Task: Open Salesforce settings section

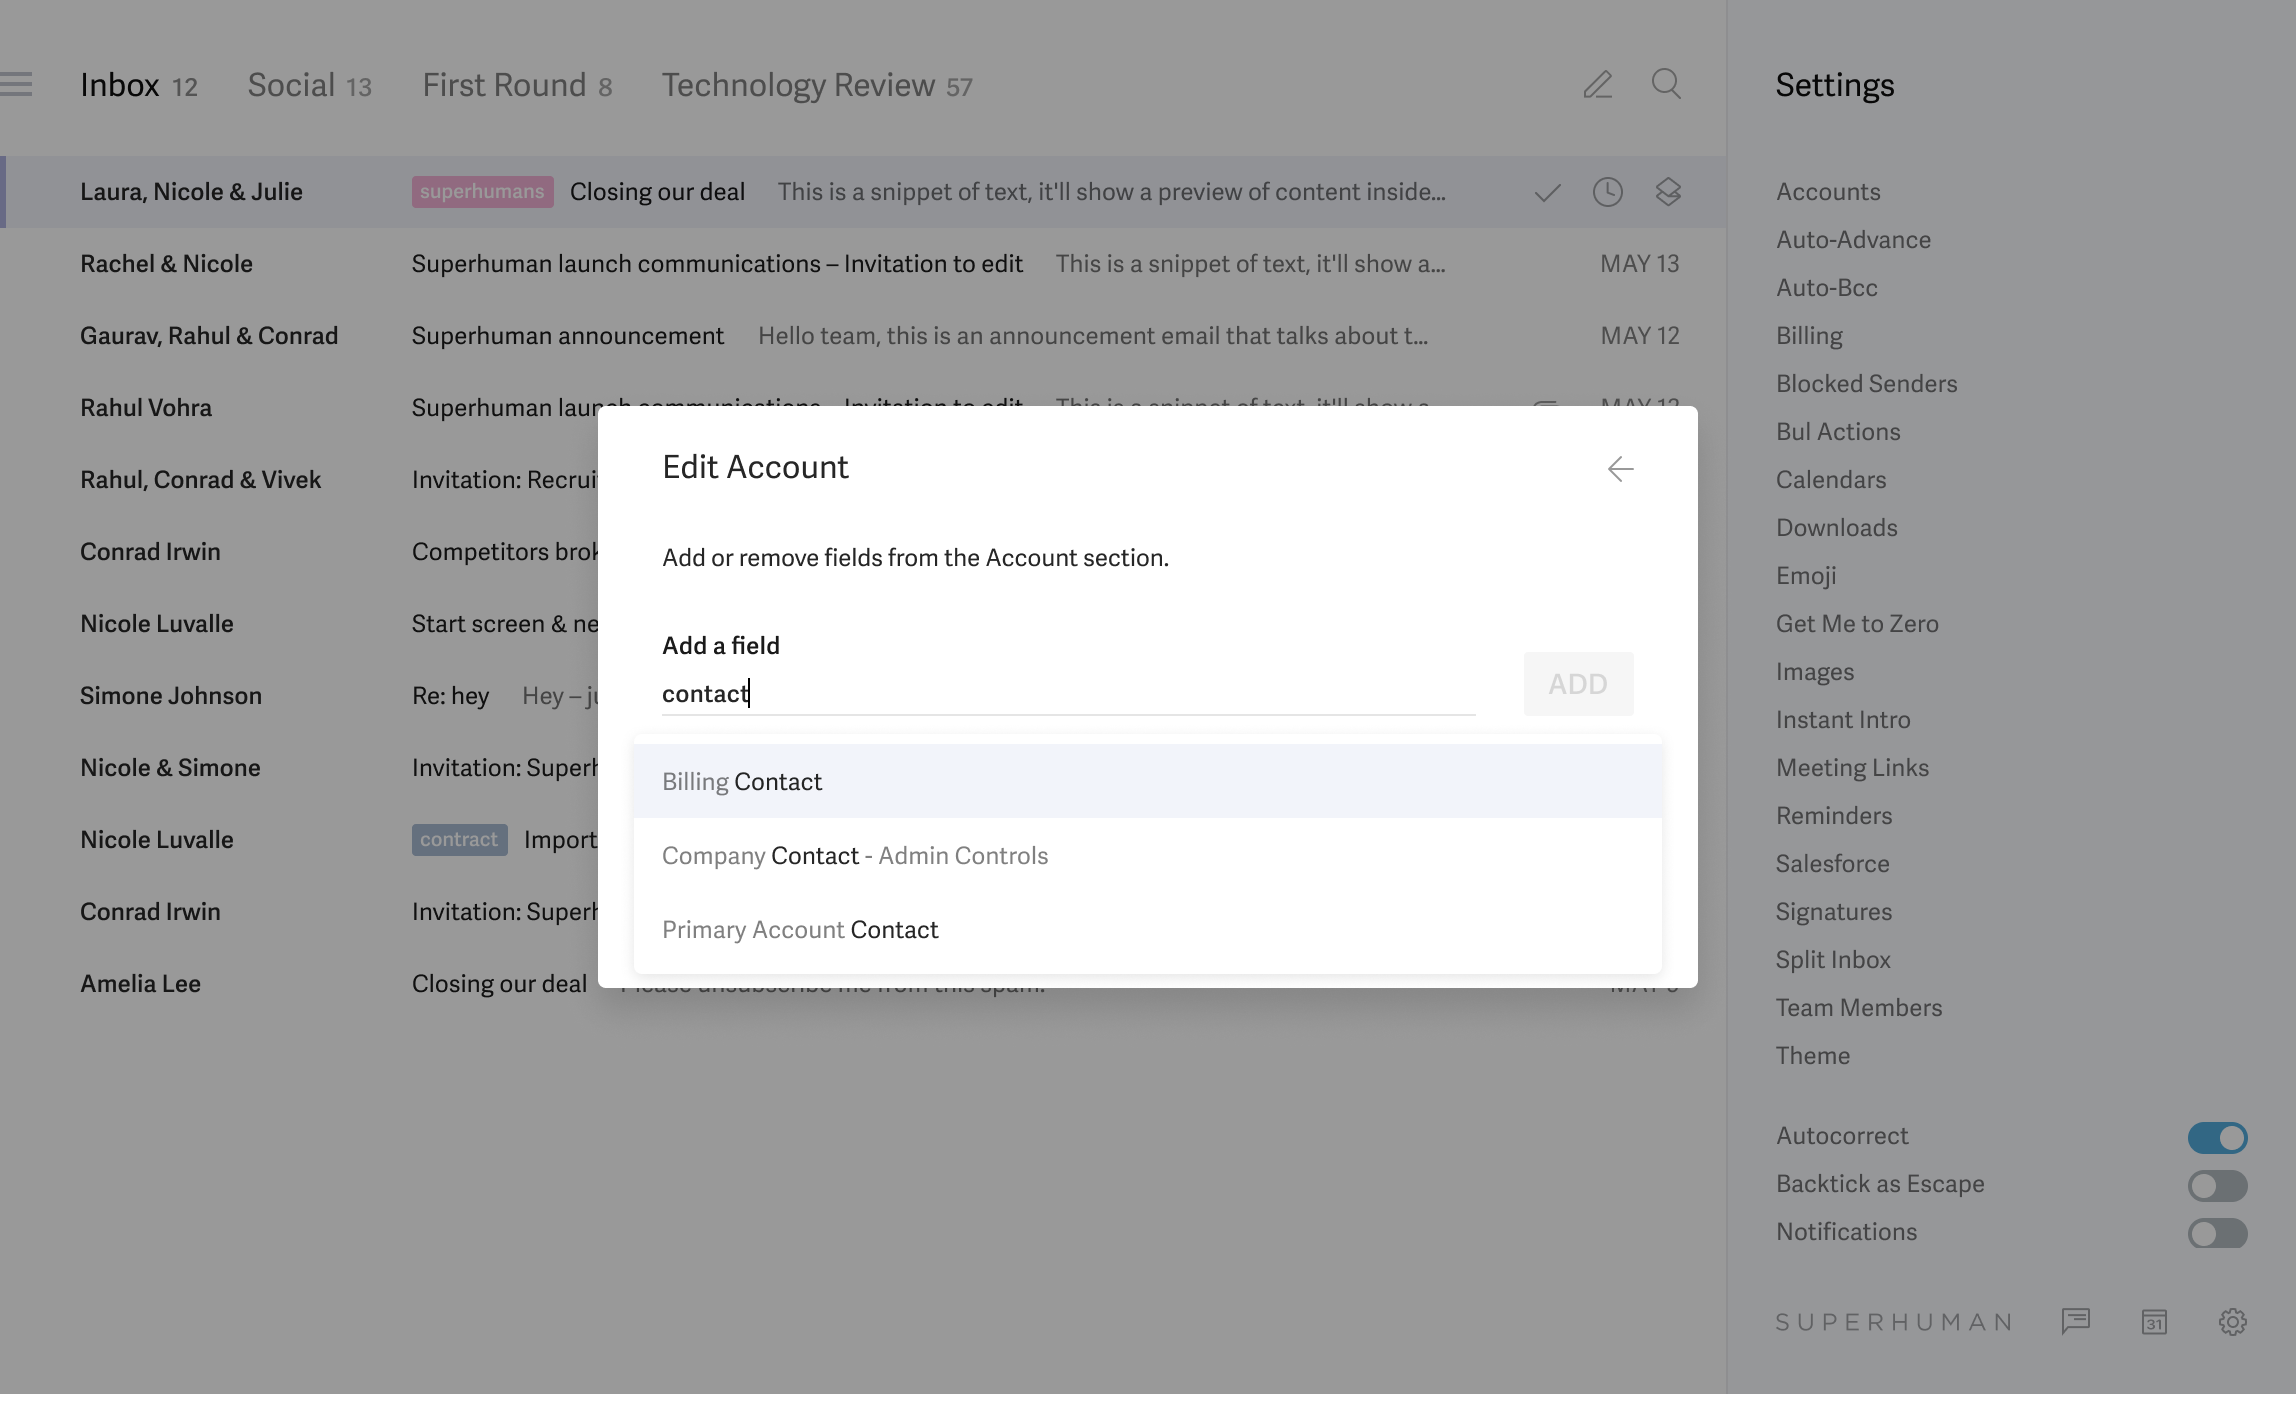Action: (1832, 864)
